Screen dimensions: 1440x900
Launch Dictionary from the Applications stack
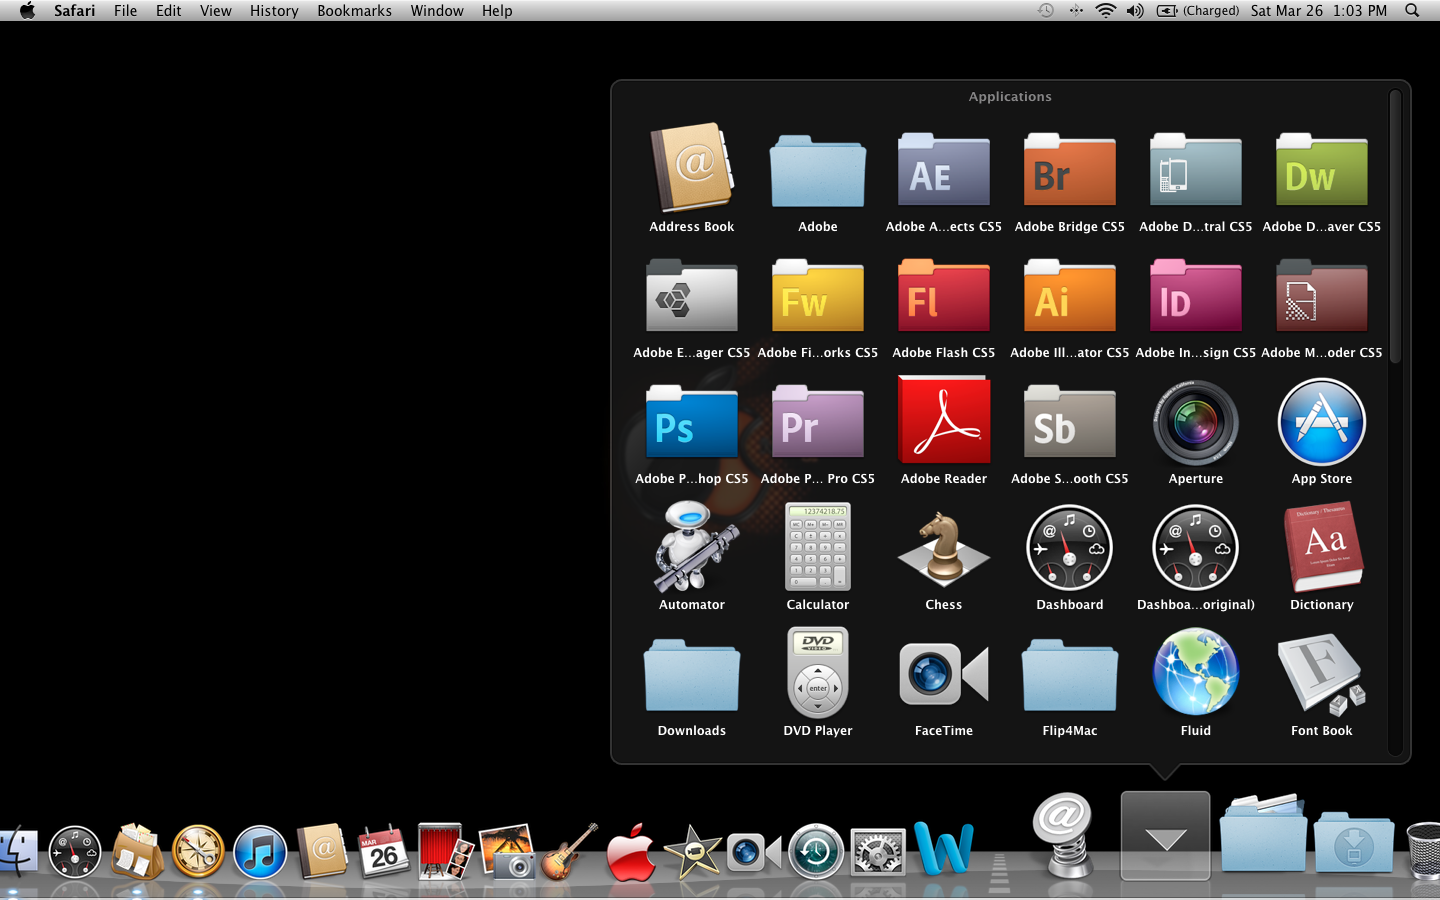tap(1322, 547)
